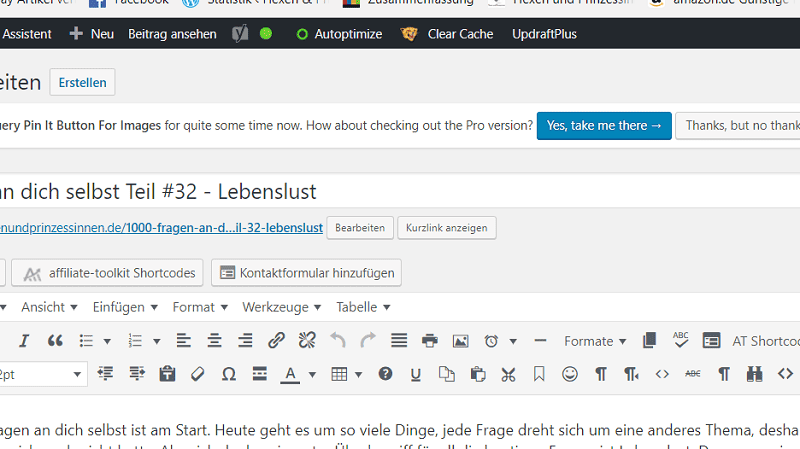Viewport: 800px width, 449px height.
Task: Click the remove link icon
Action: [307, 341]
